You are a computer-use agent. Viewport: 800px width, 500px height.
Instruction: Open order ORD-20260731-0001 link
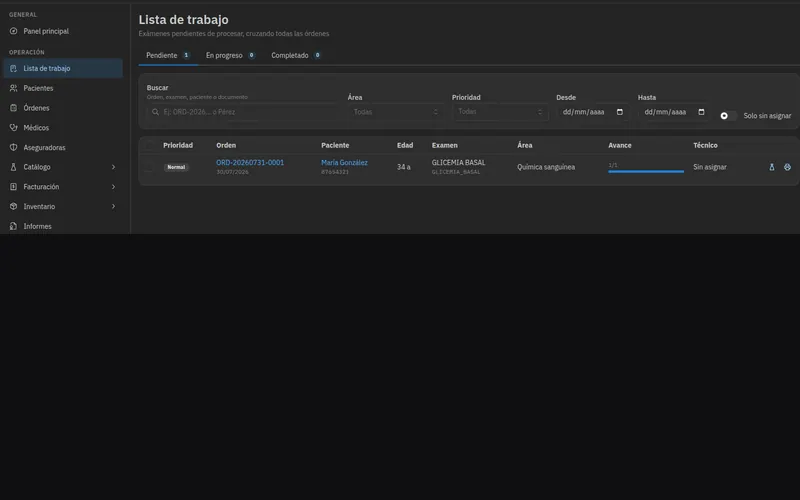[250, 162]
